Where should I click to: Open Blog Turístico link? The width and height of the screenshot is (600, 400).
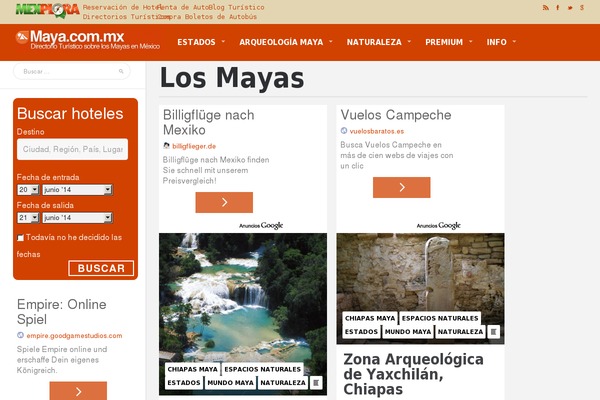pos(237,7)
